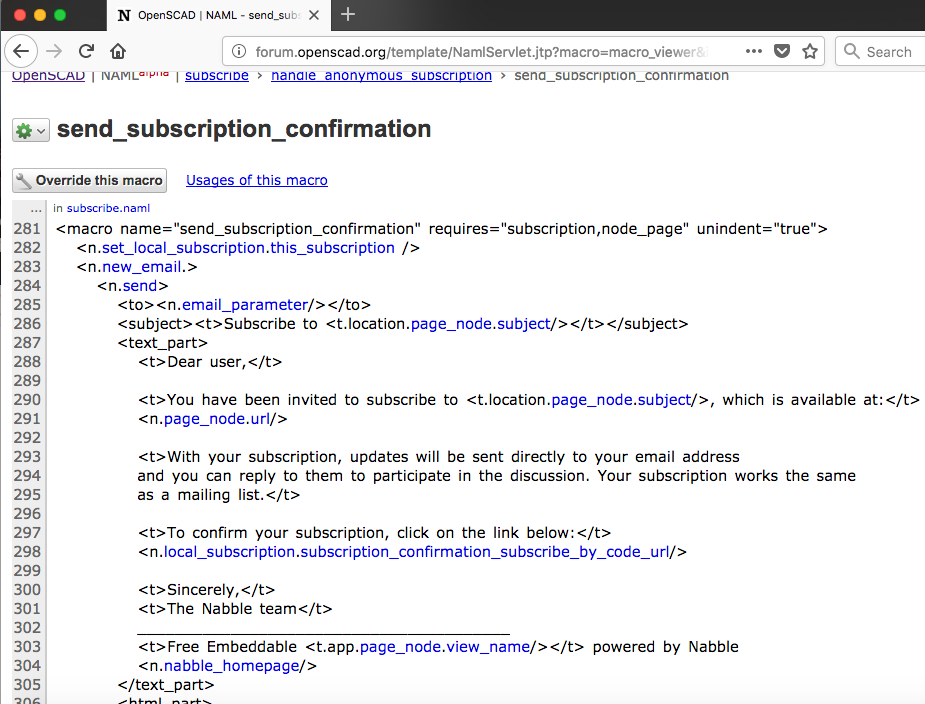Go to the browser home page

(x=118, y=51)
